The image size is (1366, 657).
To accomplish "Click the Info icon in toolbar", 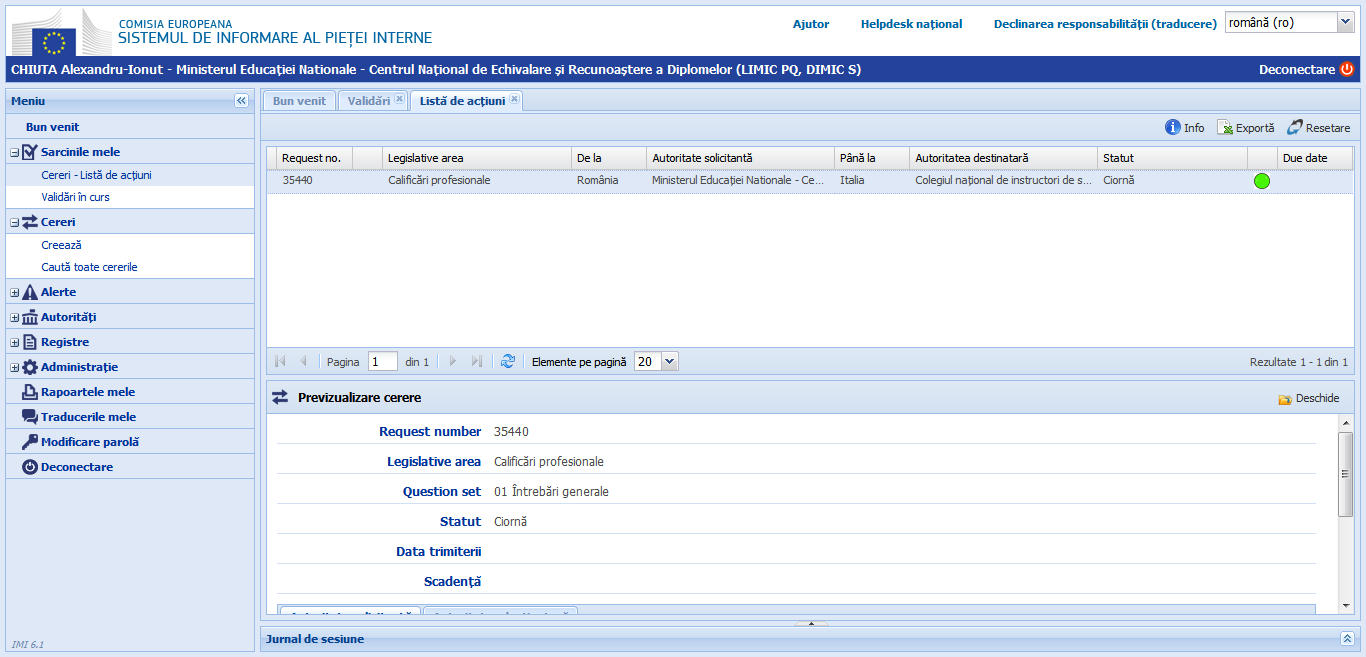I will 1173,128.
